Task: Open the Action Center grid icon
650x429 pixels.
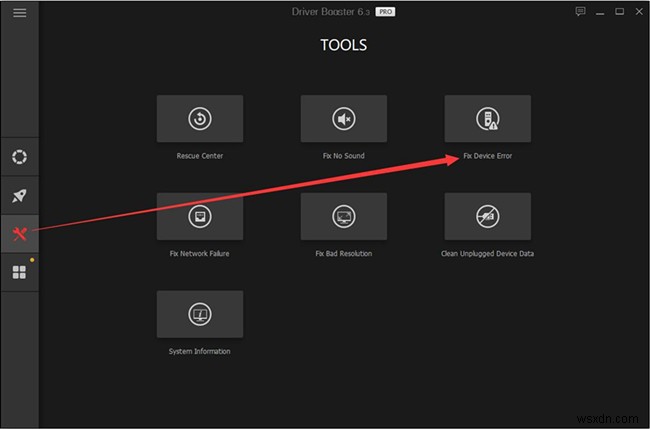Action: 19,272
